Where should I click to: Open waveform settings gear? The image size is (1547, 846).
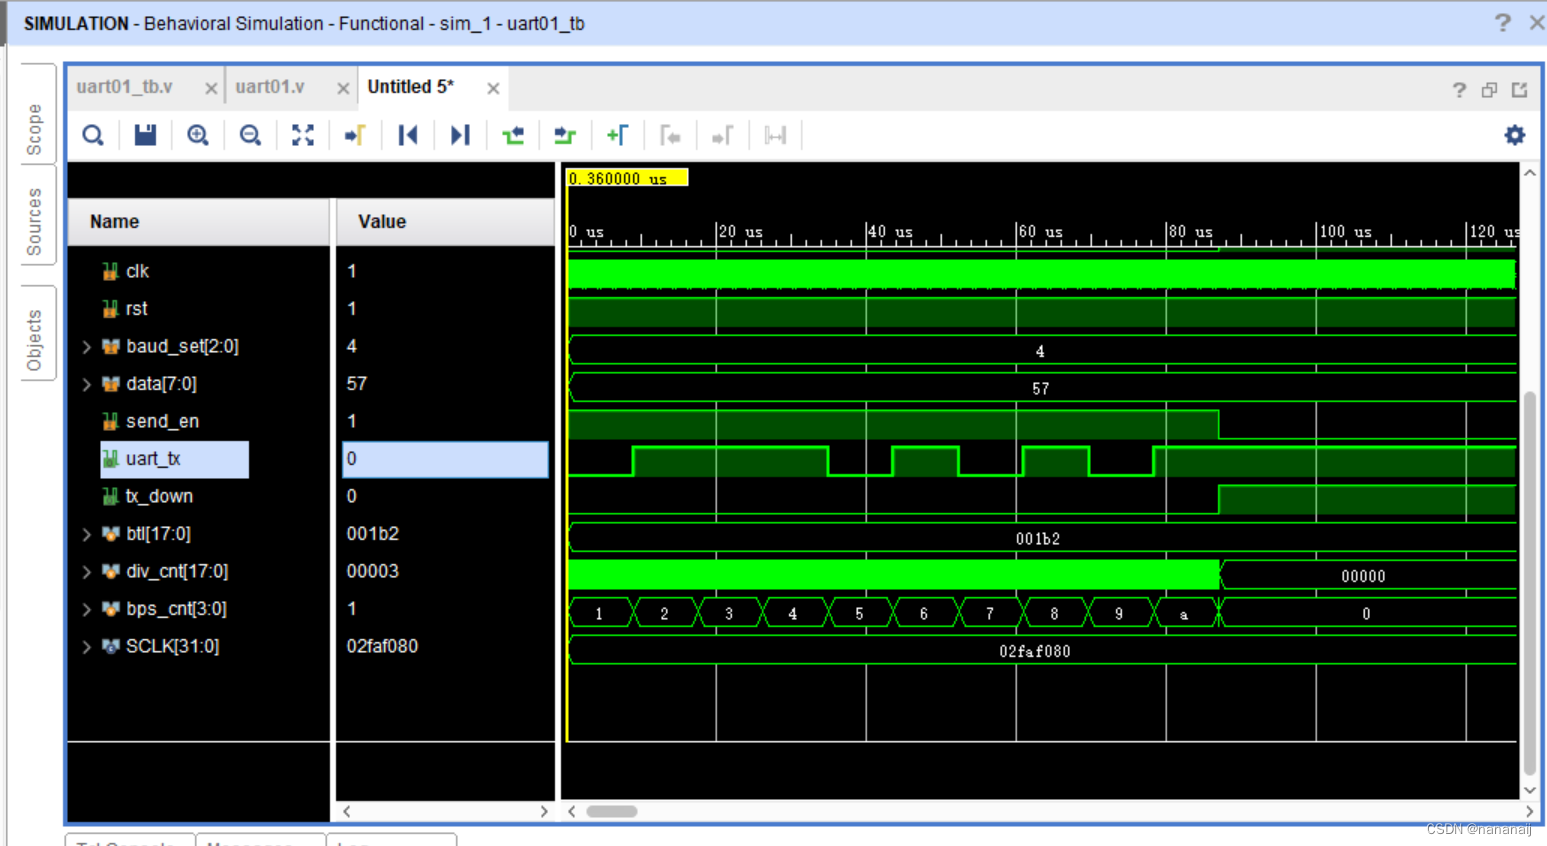click(1515, 135)
